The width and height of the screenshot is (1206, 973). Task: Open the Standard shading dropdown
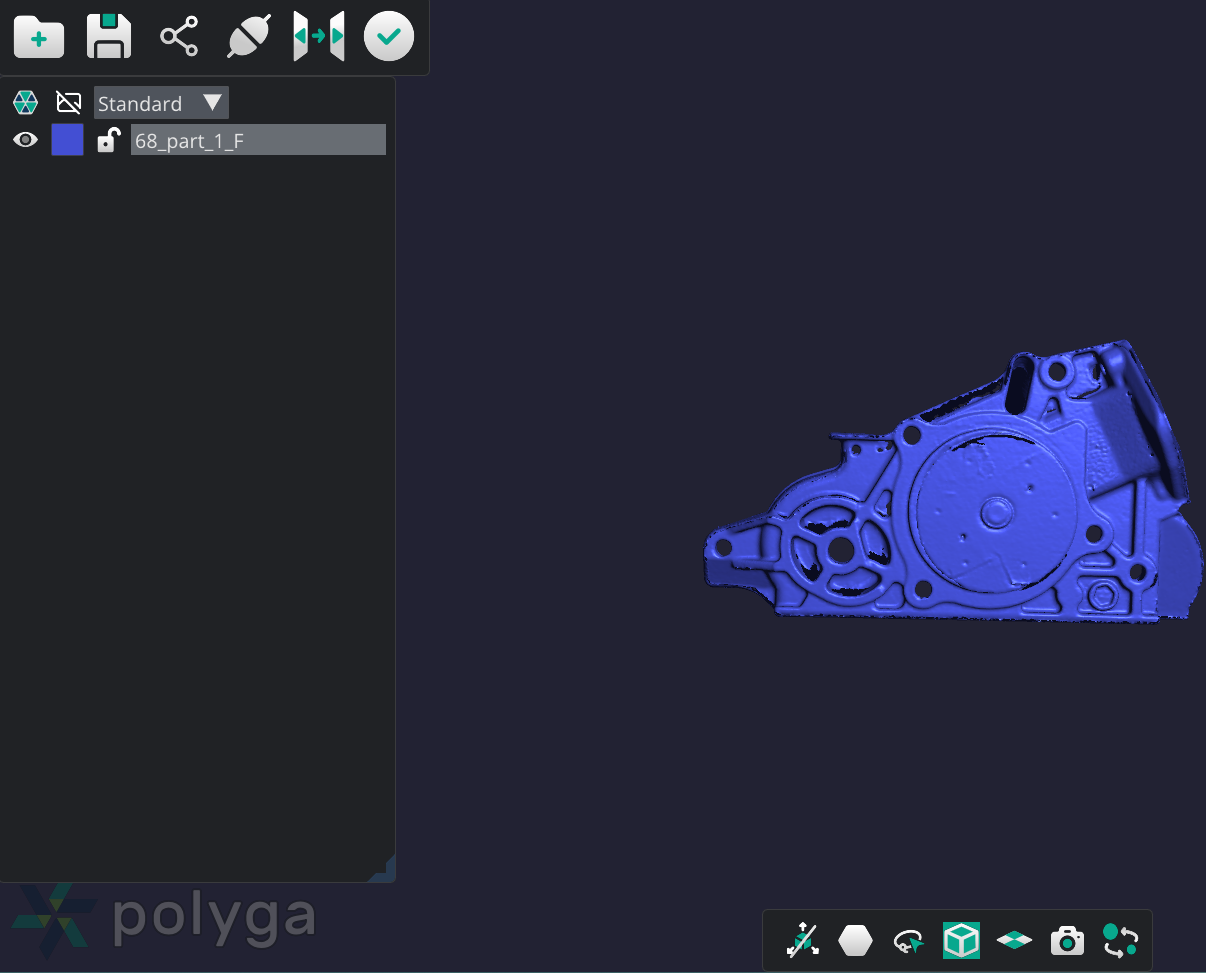coord(161,103)
